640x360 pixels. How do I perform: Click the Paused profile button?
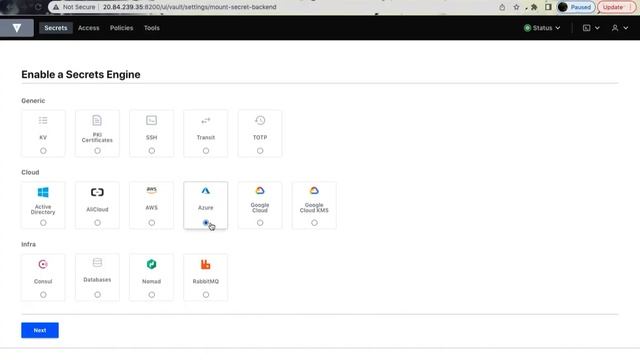point(576,7)
